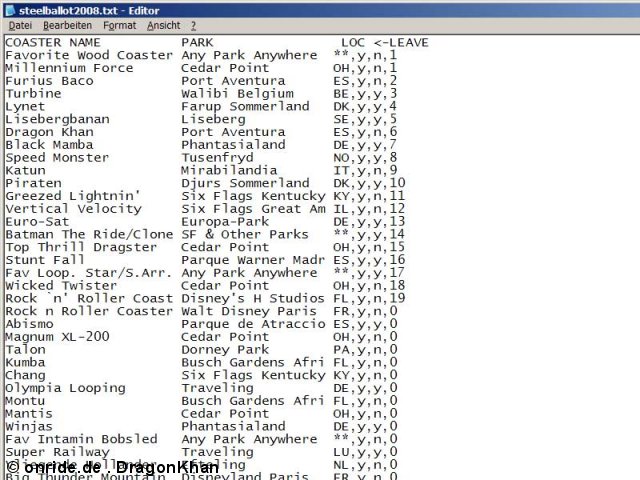Click on Lynet text
640x480 pixels.
pyautogui.click(x=25, y=107)
